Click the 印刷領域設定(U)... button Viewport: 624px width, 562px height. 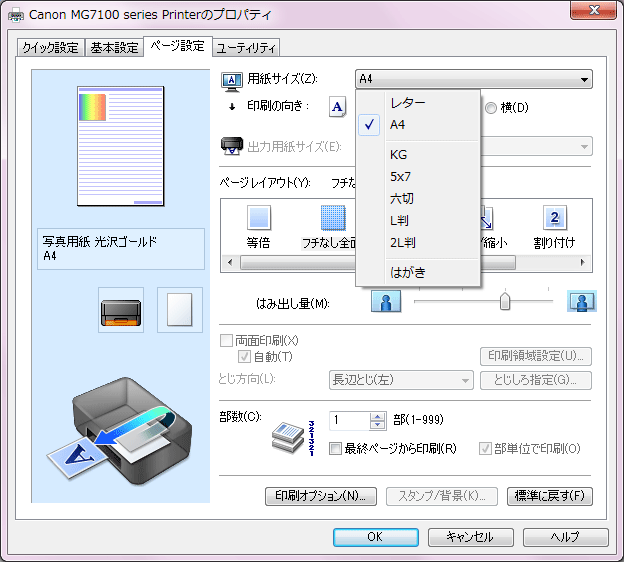click(x=536, y=356)
